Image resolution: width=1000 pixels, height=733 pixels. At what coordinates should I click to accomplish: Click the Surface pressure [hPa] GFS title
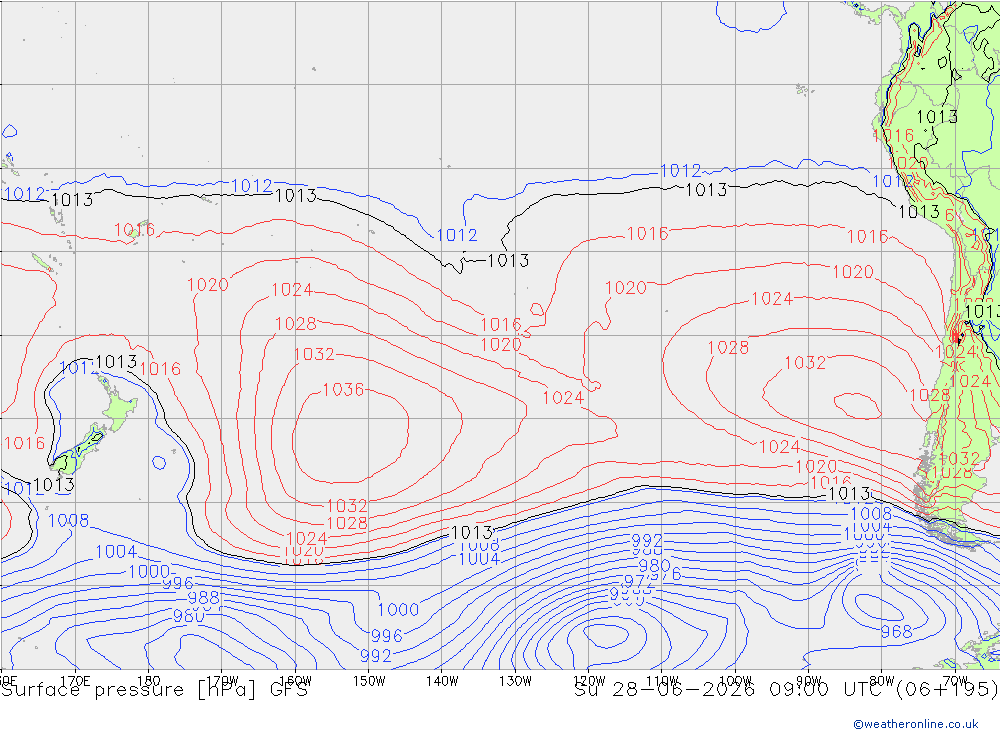[x=154, y=690]
